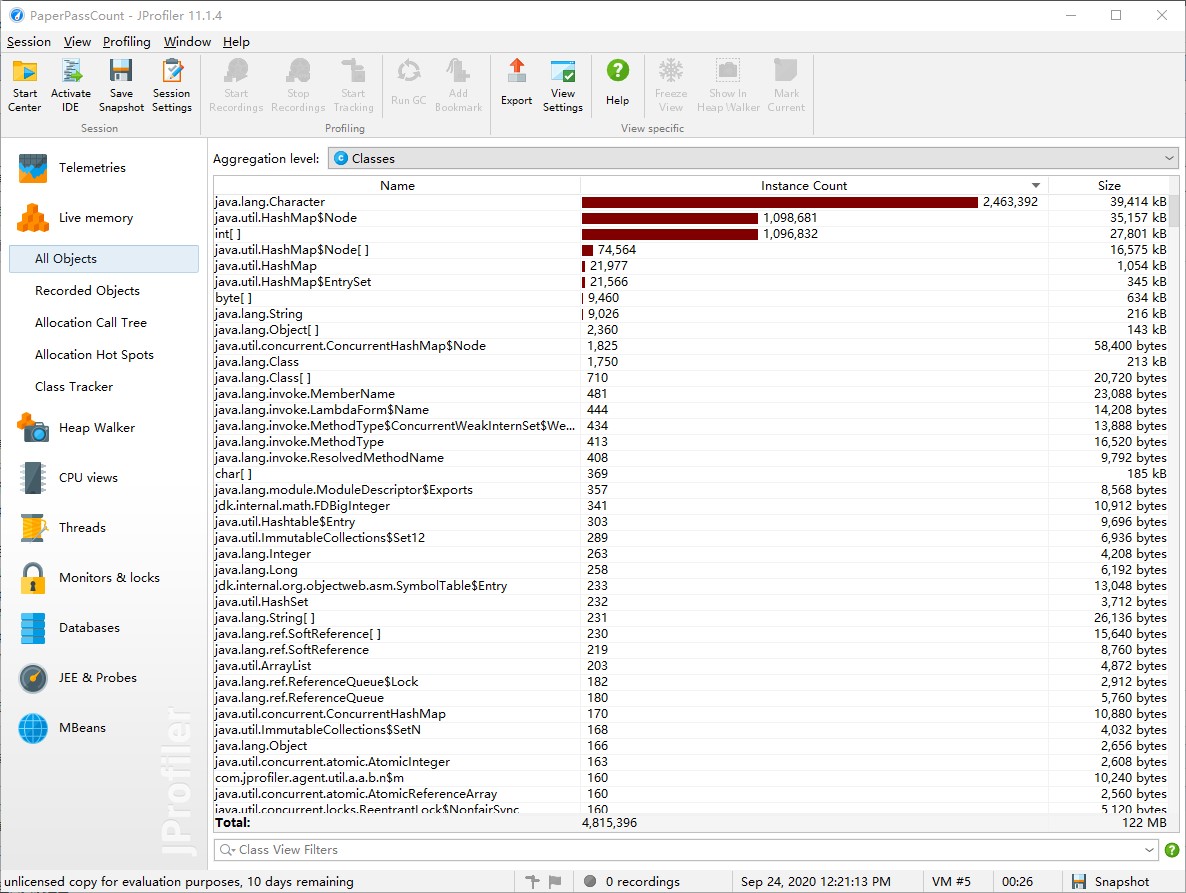This screenshot has width=1186, height=893.
Task: Click the Activate IDE icon
Action: [x=71, y=71]
